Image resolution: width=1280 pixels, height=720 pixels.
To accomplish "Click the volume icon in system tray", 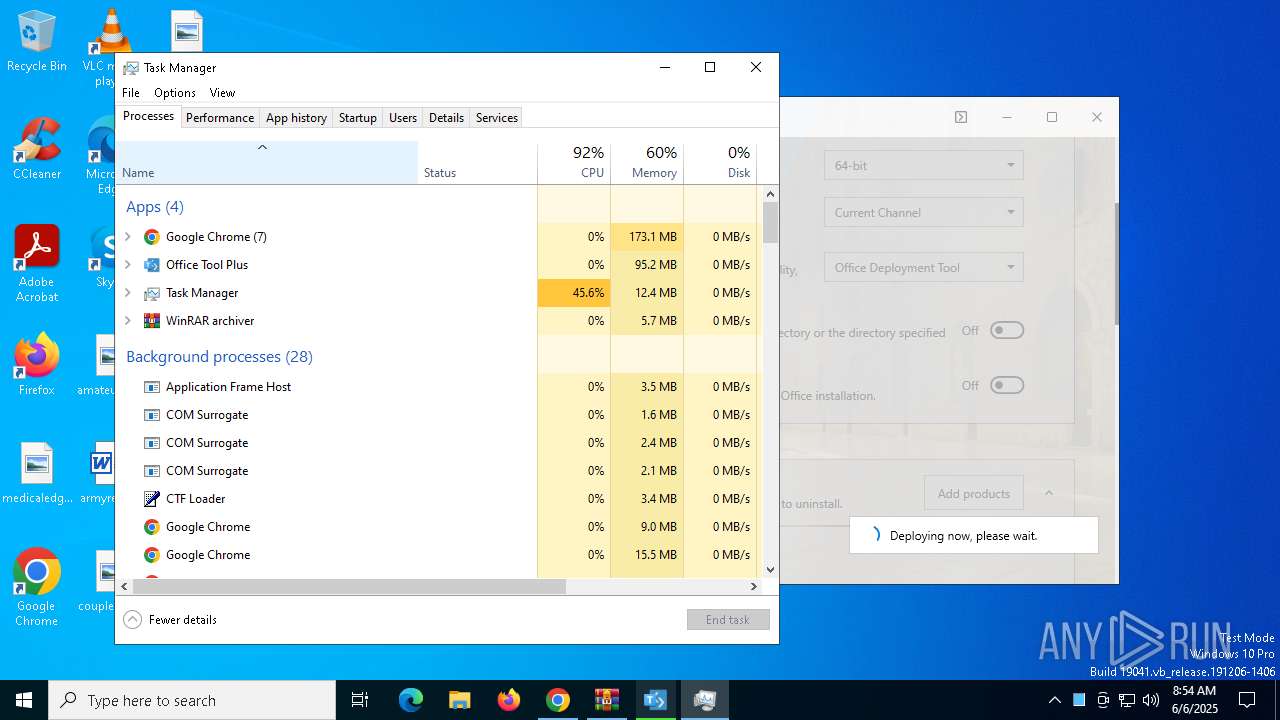I will pyautogui.click(x=1151, y=700).
